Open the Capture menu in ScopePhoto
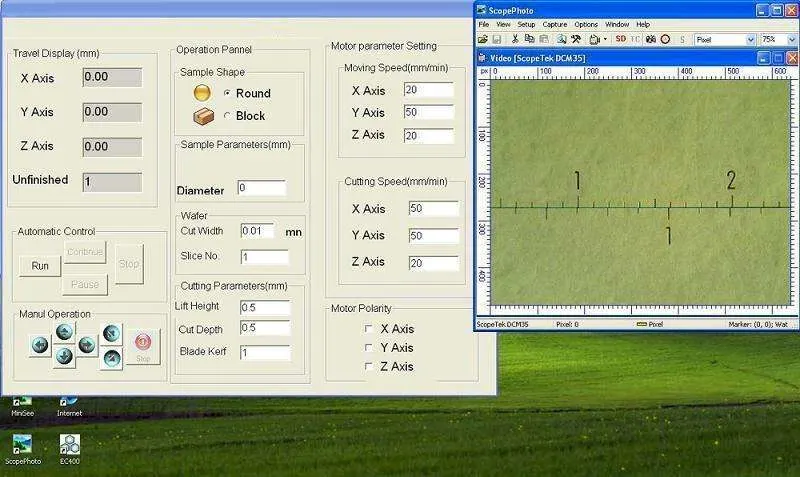 tap(555, 24)
